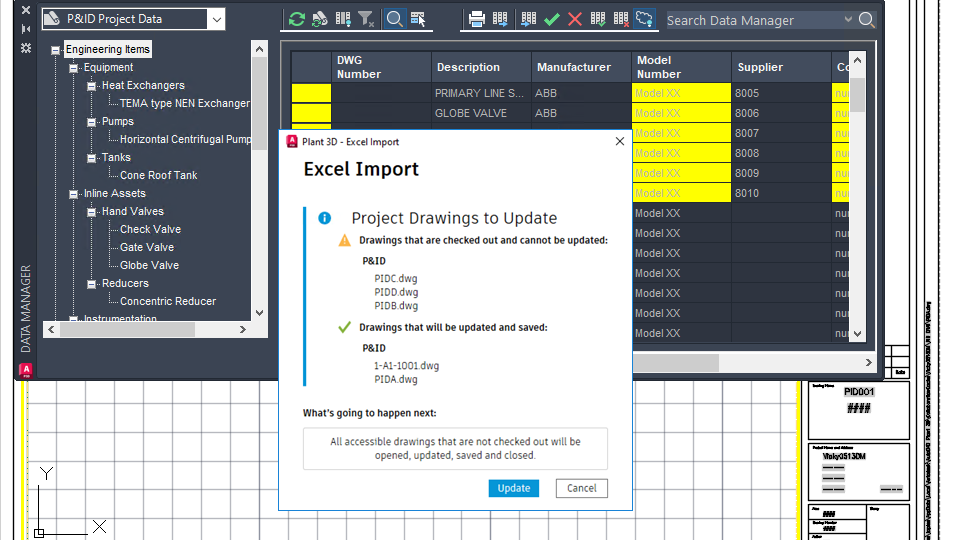Click the Cancel button in Excel Import

[x=582, y=488]
